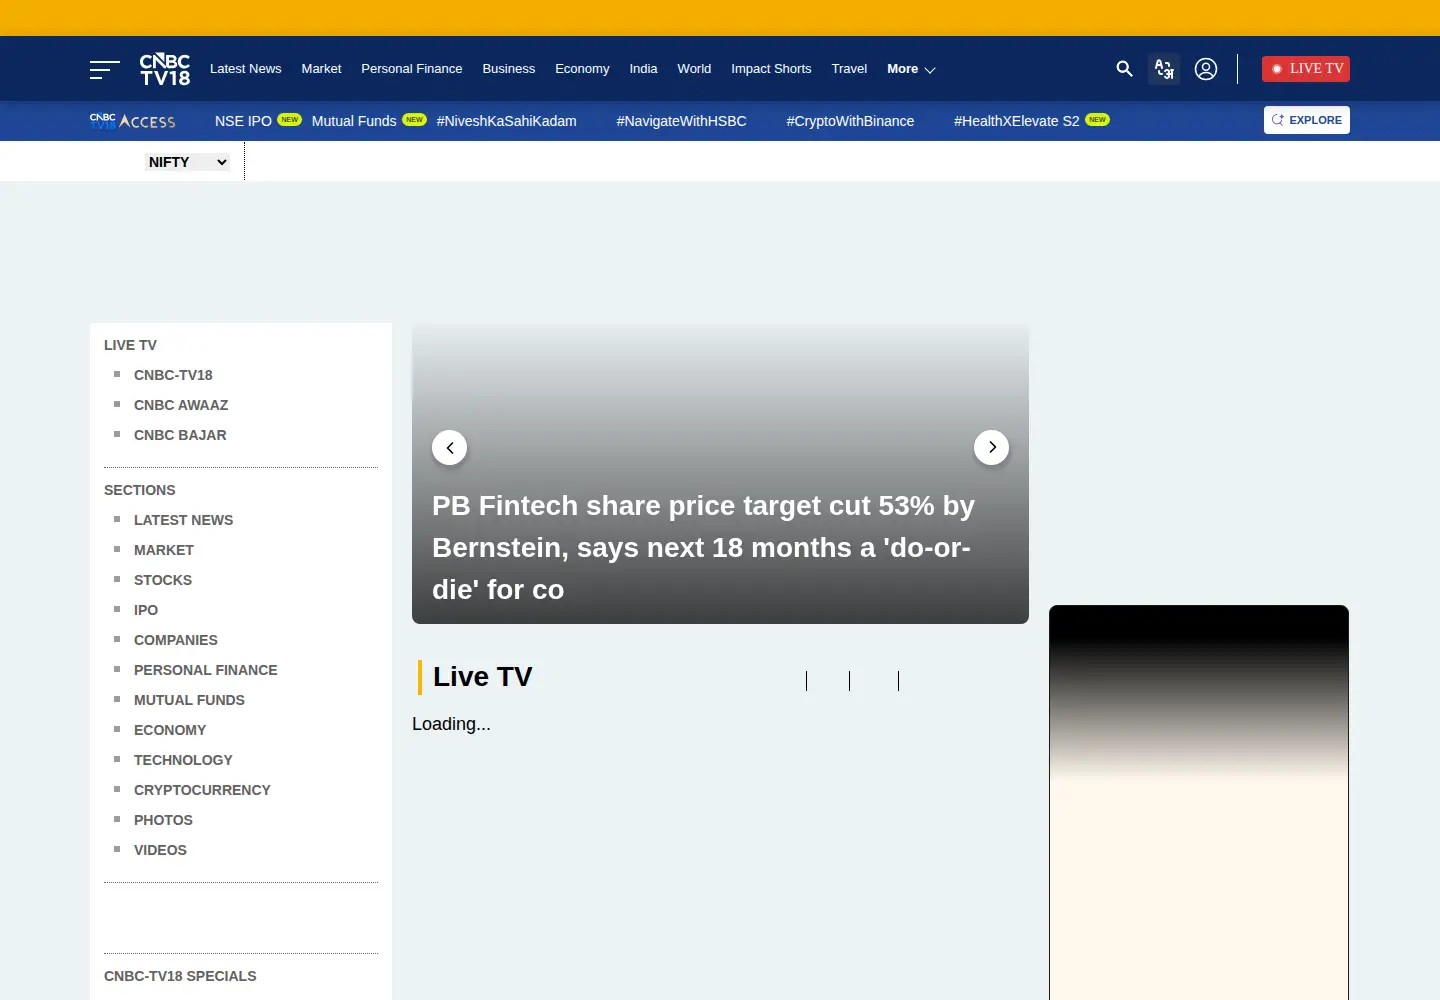Image resolution: width=1440 pixels, height=1000 pixels.
Task: Select CNBC AWAAZ channel
Action: (181, 405)
